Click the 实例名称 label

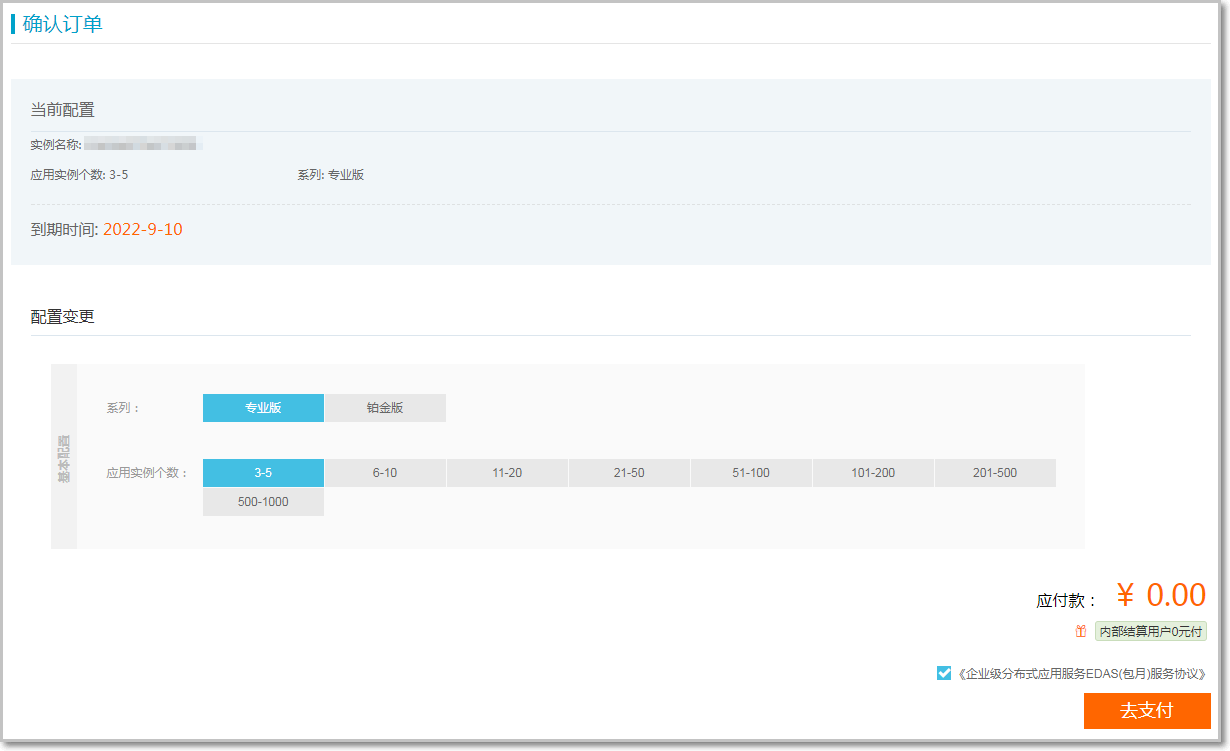click(56, 145)
